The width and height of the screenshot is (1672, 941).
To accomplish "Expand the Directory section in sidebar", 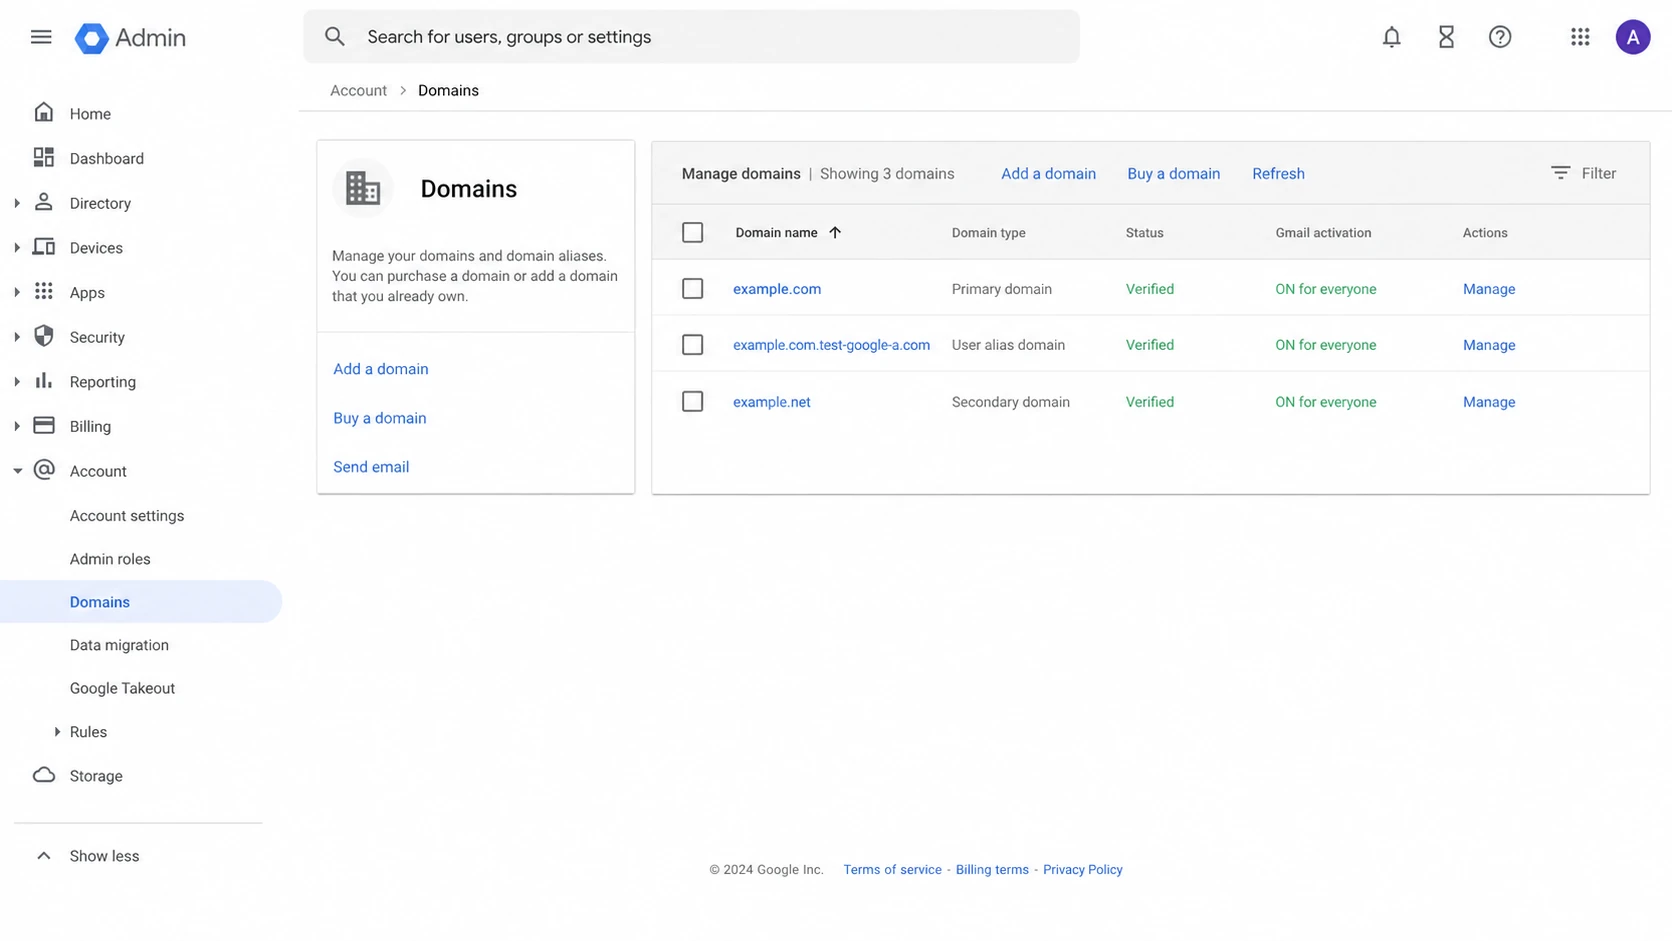I will (17, 203).
